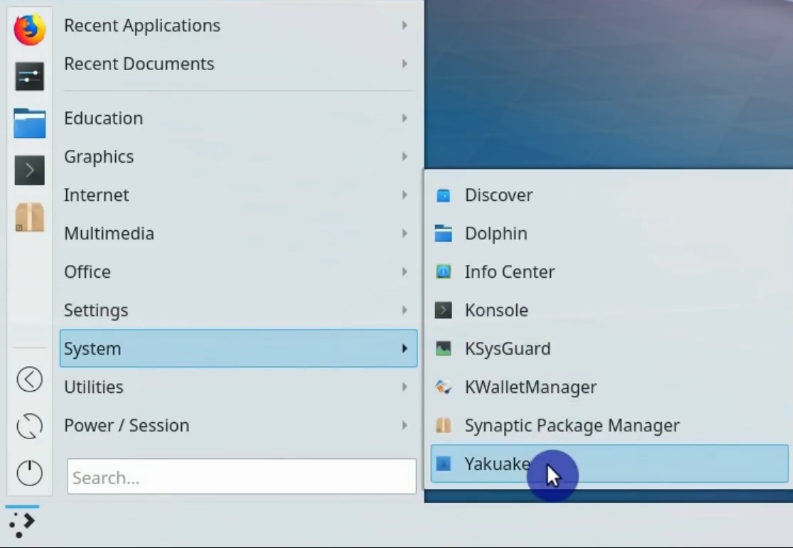Launch Dolphin from the System submenu
793x548 pixels.
tap(609, 234)
